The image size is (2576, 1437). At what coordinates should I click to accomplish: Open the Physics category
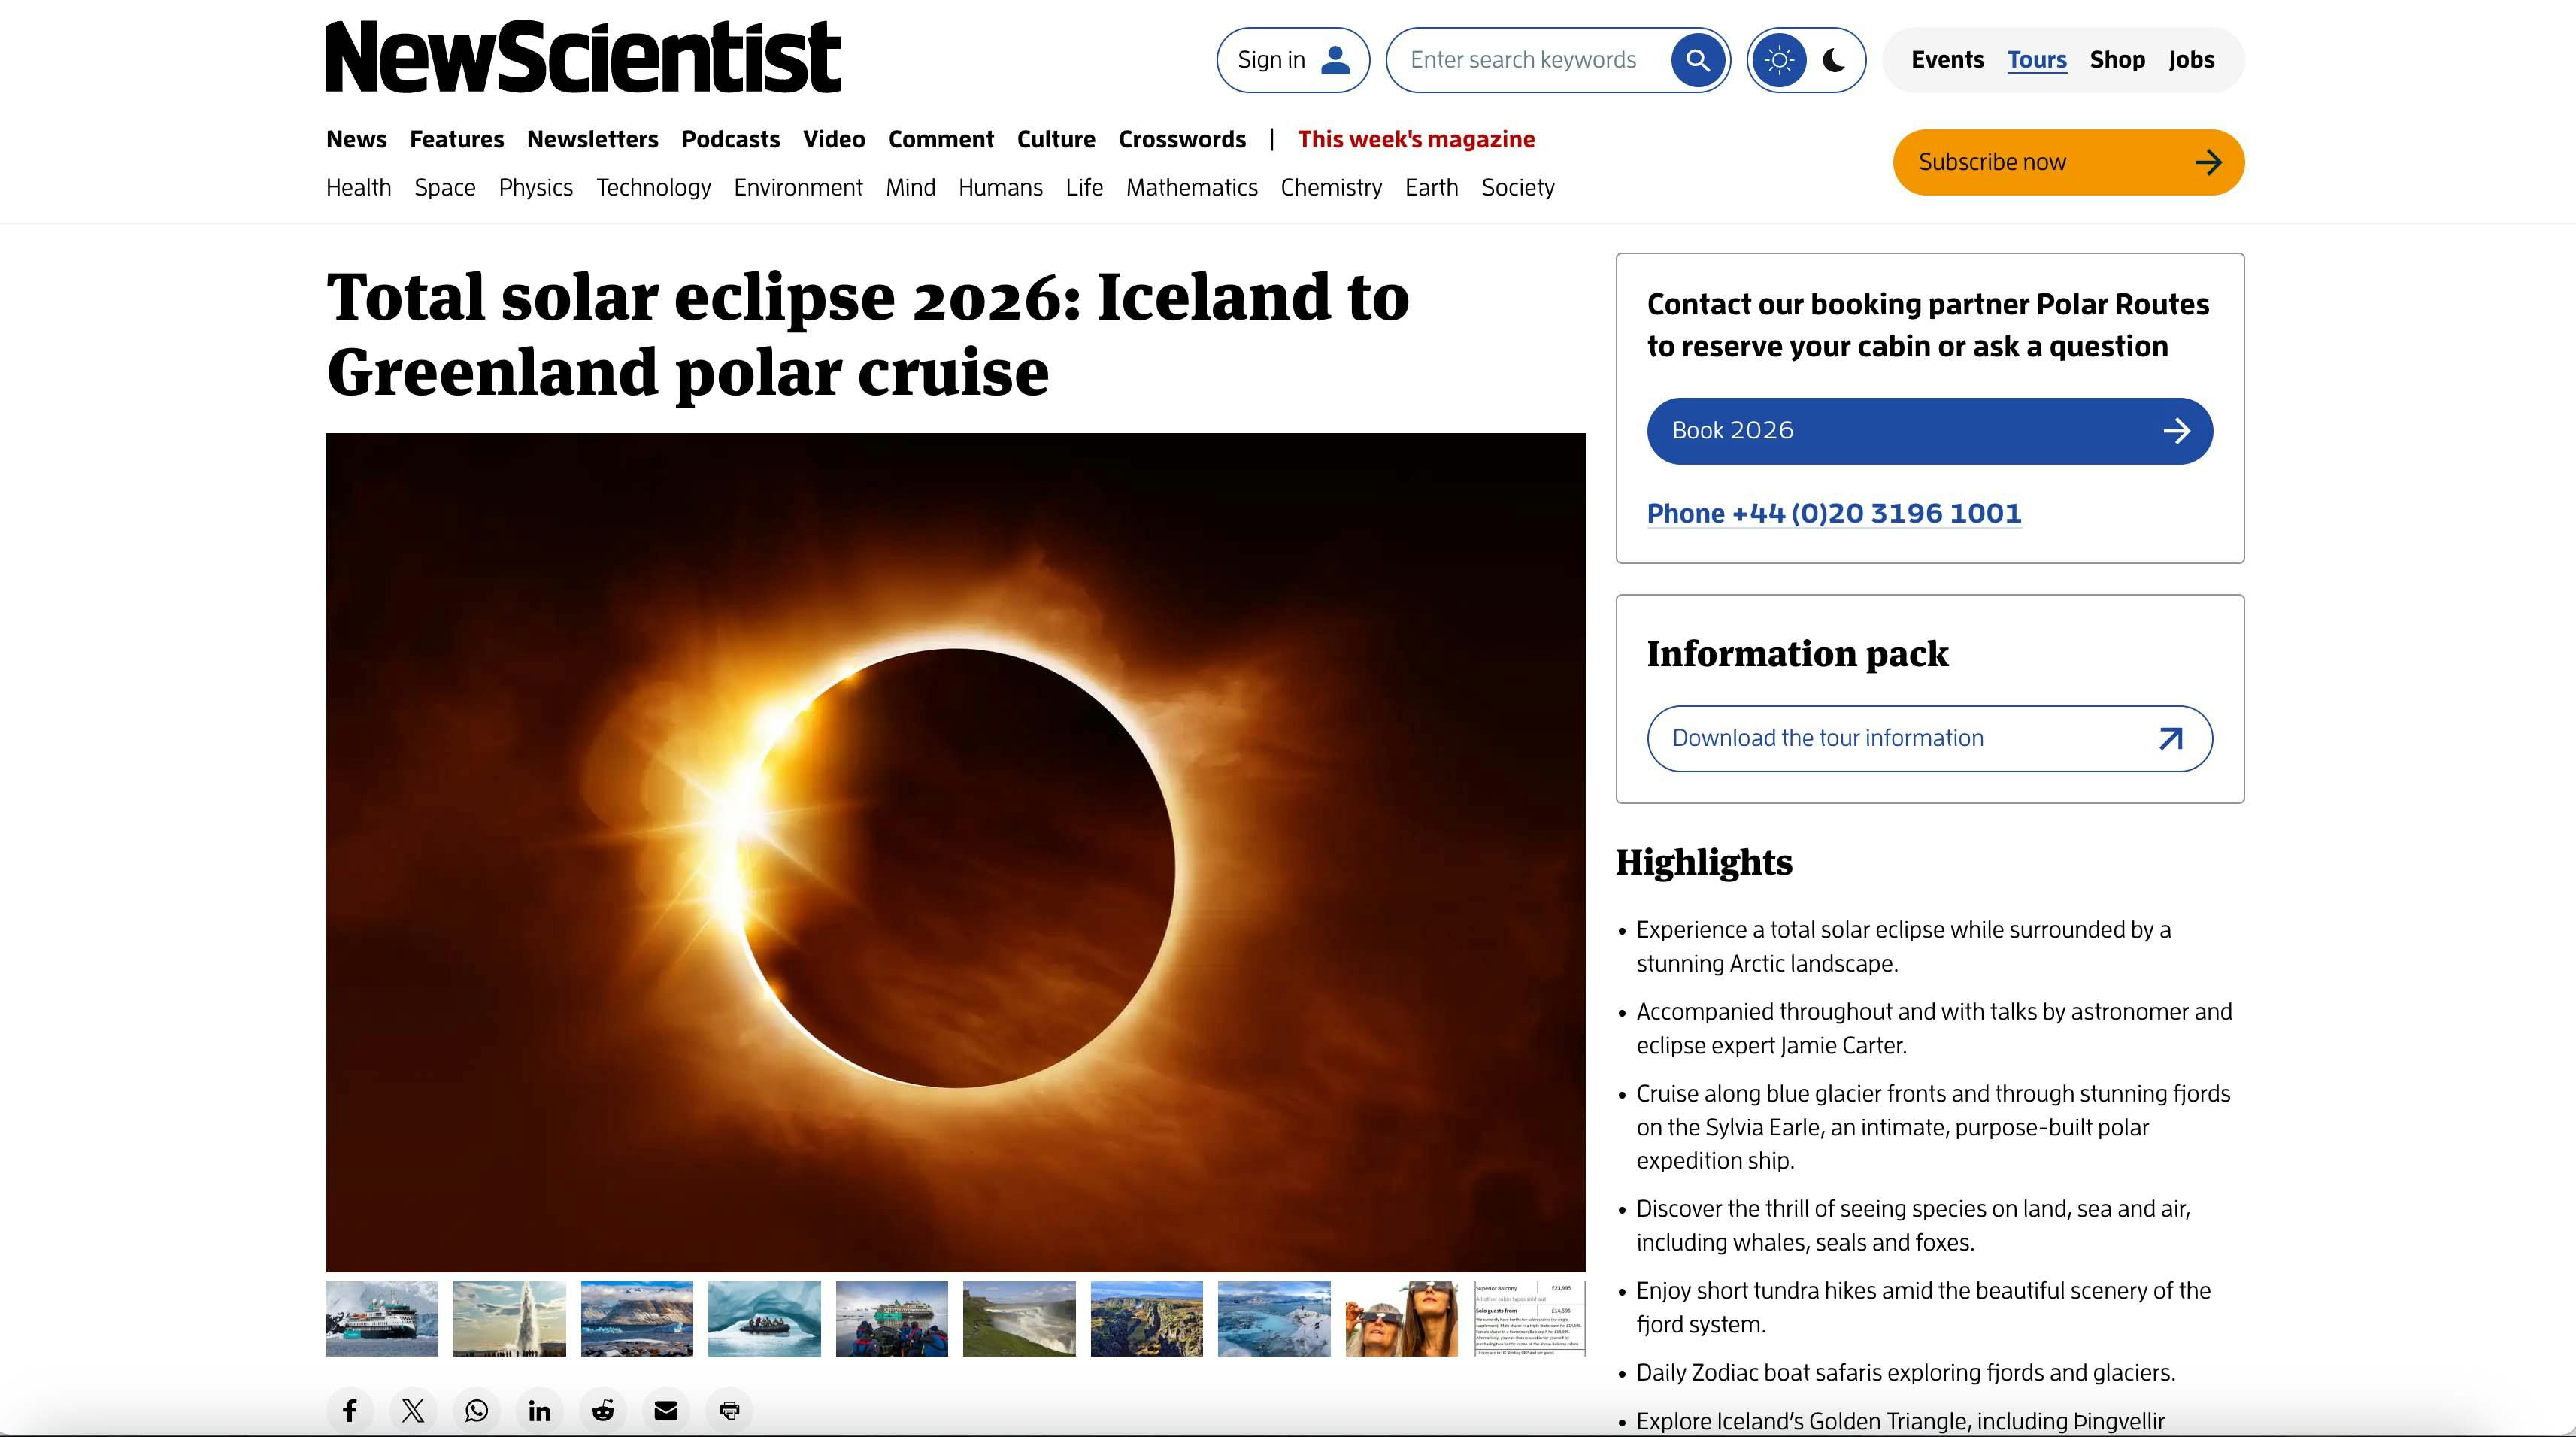(x=536, y=187)
